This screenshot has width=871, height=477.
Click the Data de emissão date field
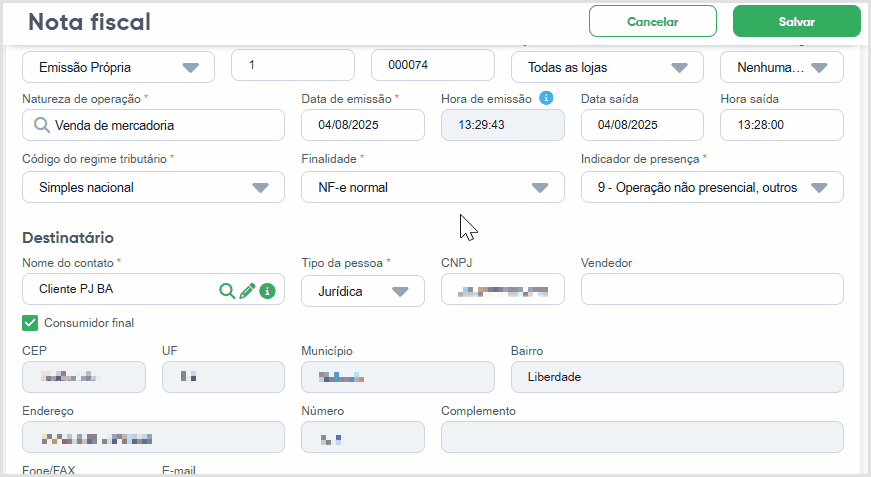point(363,125)
